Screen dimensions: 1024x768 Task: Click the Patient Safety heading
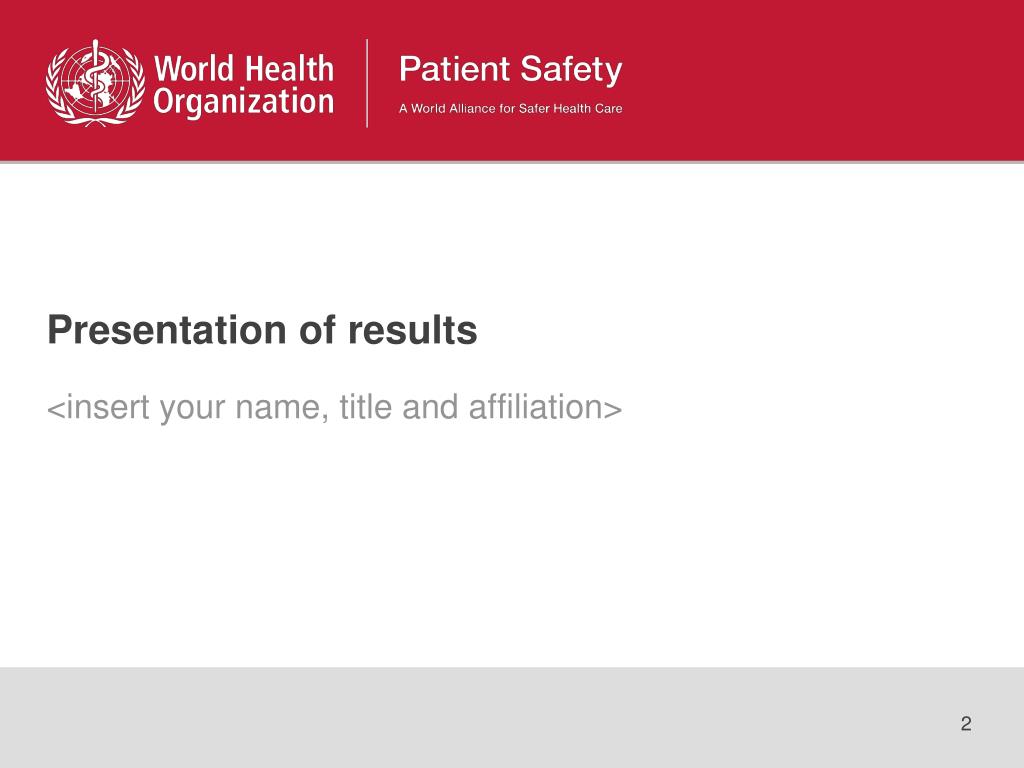[x=510, y=70]
